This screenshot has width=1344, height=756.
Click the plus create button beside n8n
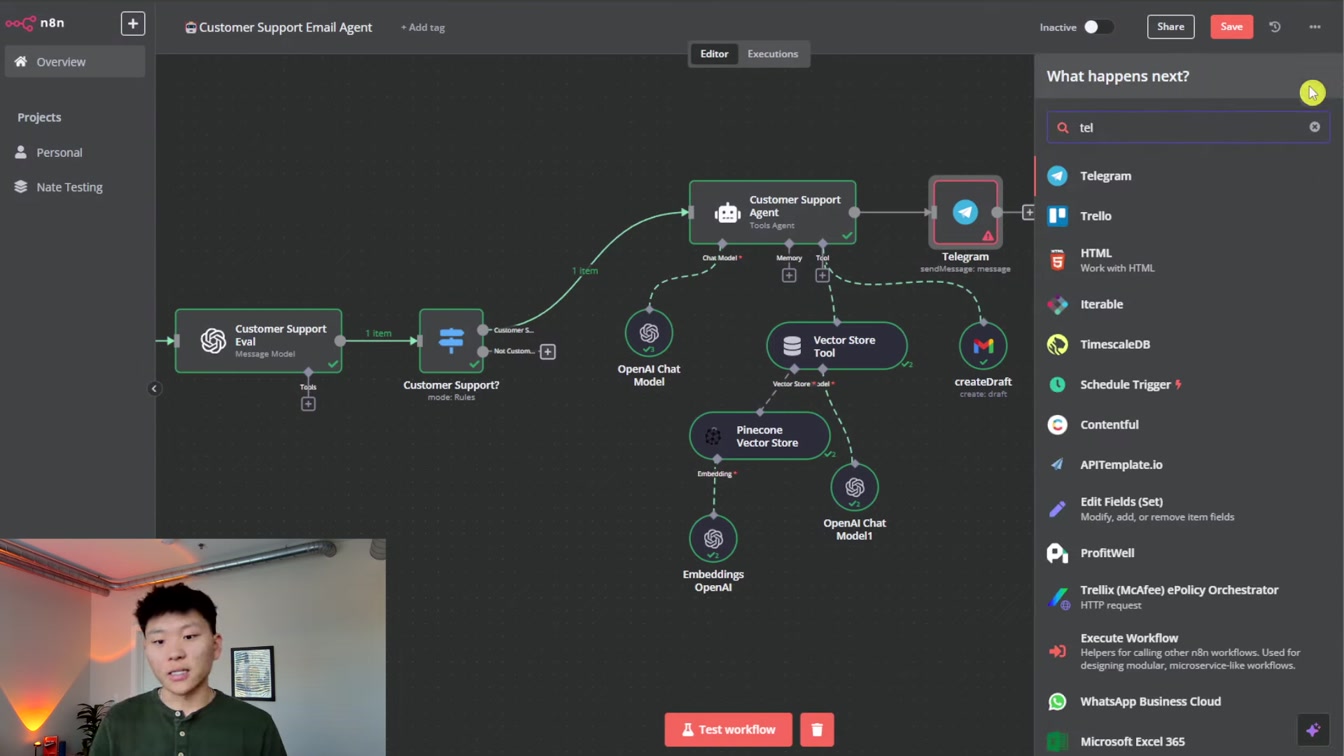tap(133, 23)
